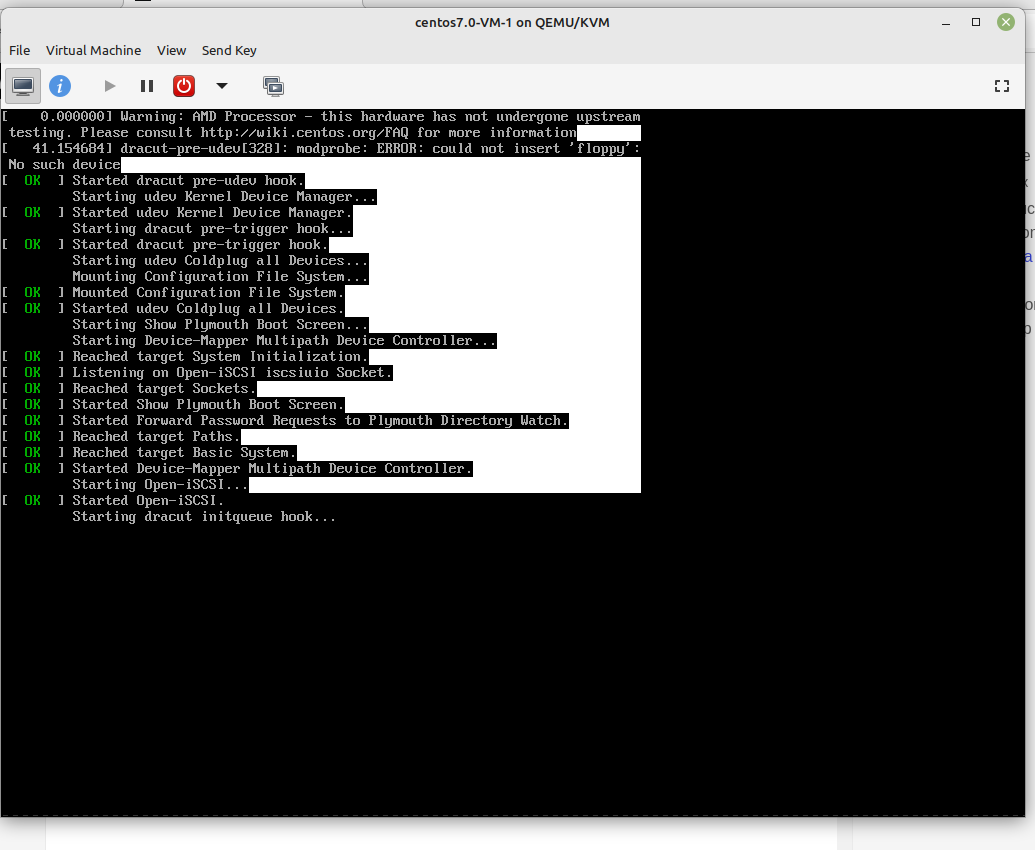Screen dimensions: 1035x850
Task: Click the Run virtual machine play button
Action: (110, 86)
